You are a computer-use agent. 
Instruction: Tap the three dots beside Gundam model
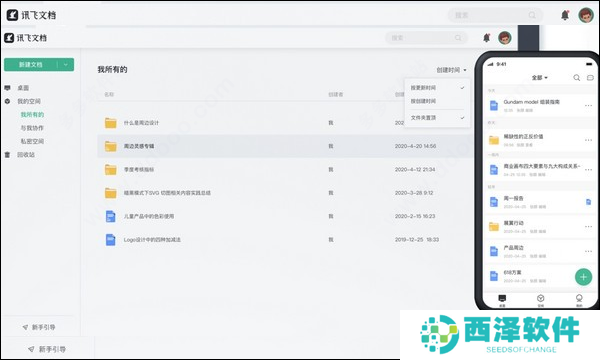pyautogui.click(x=588, y=106)
